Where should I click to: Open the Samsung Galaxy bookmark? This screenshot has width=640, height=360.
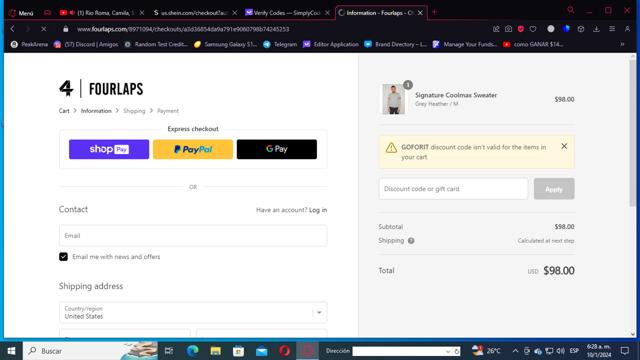click(x=226, y=44)
